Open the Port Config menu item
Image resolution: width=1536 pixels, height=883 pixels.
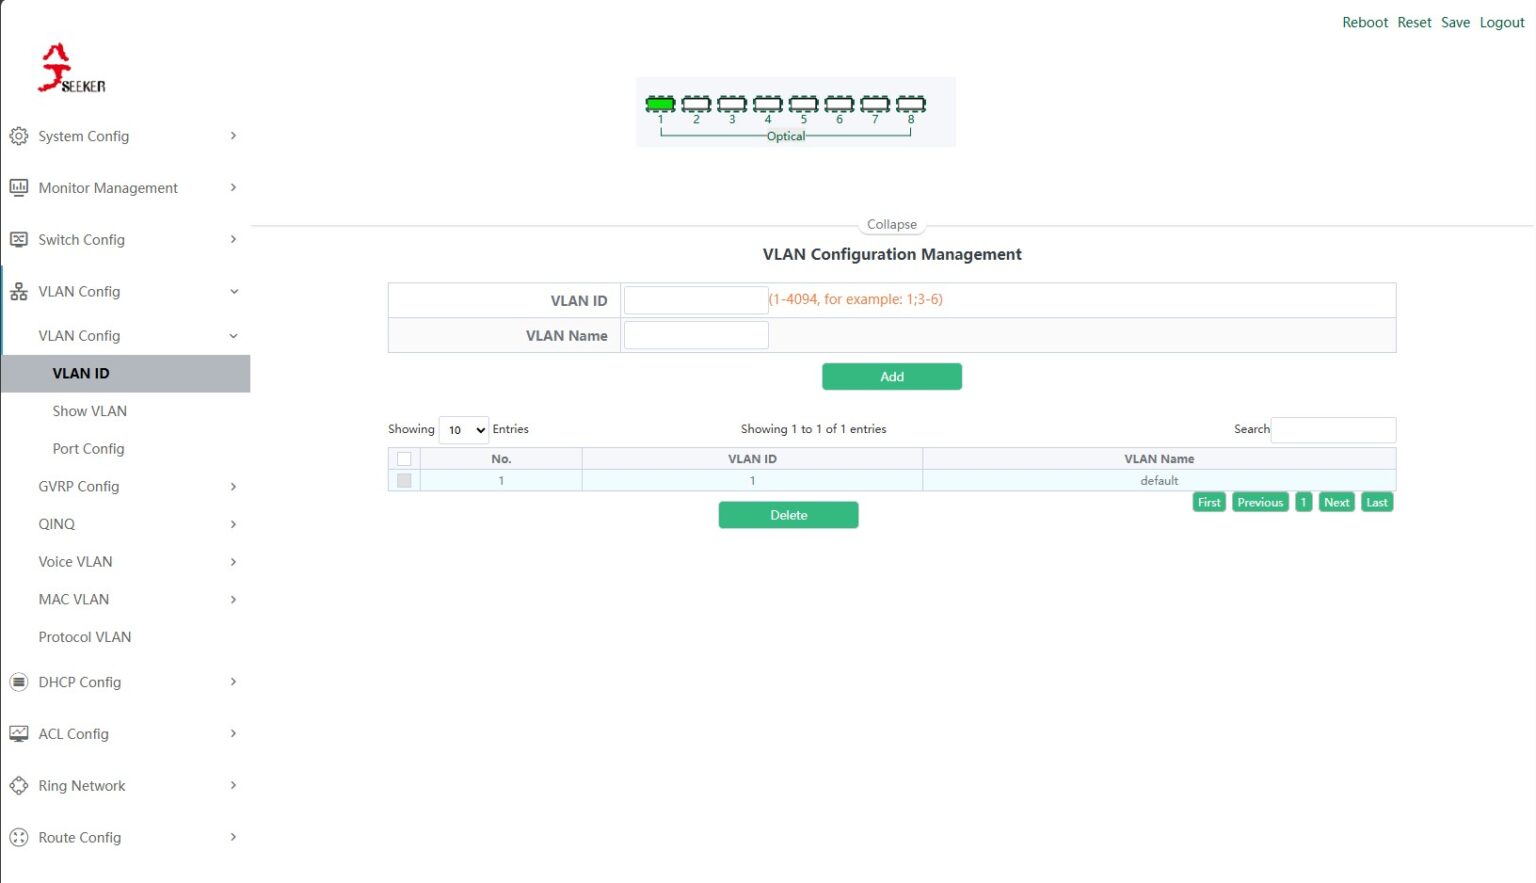pyautogui.click(x=89, y=449)
